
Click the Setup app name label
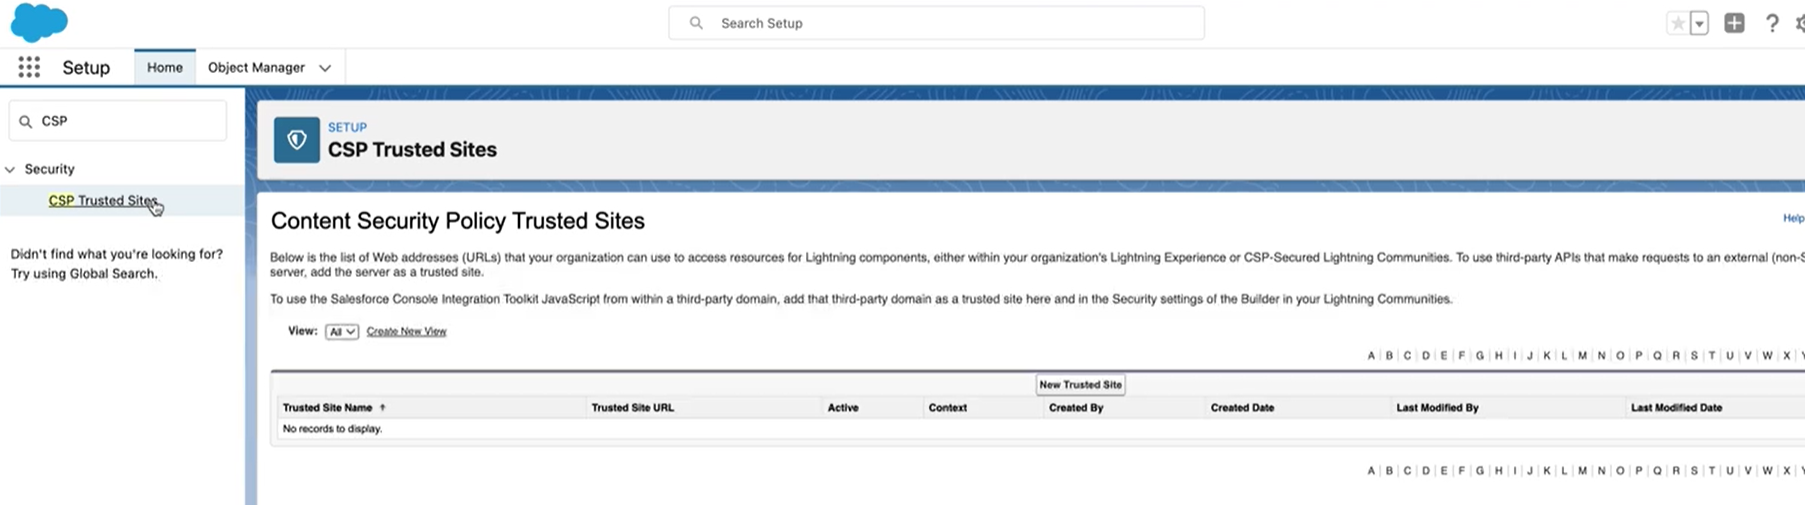click(86, 67)
